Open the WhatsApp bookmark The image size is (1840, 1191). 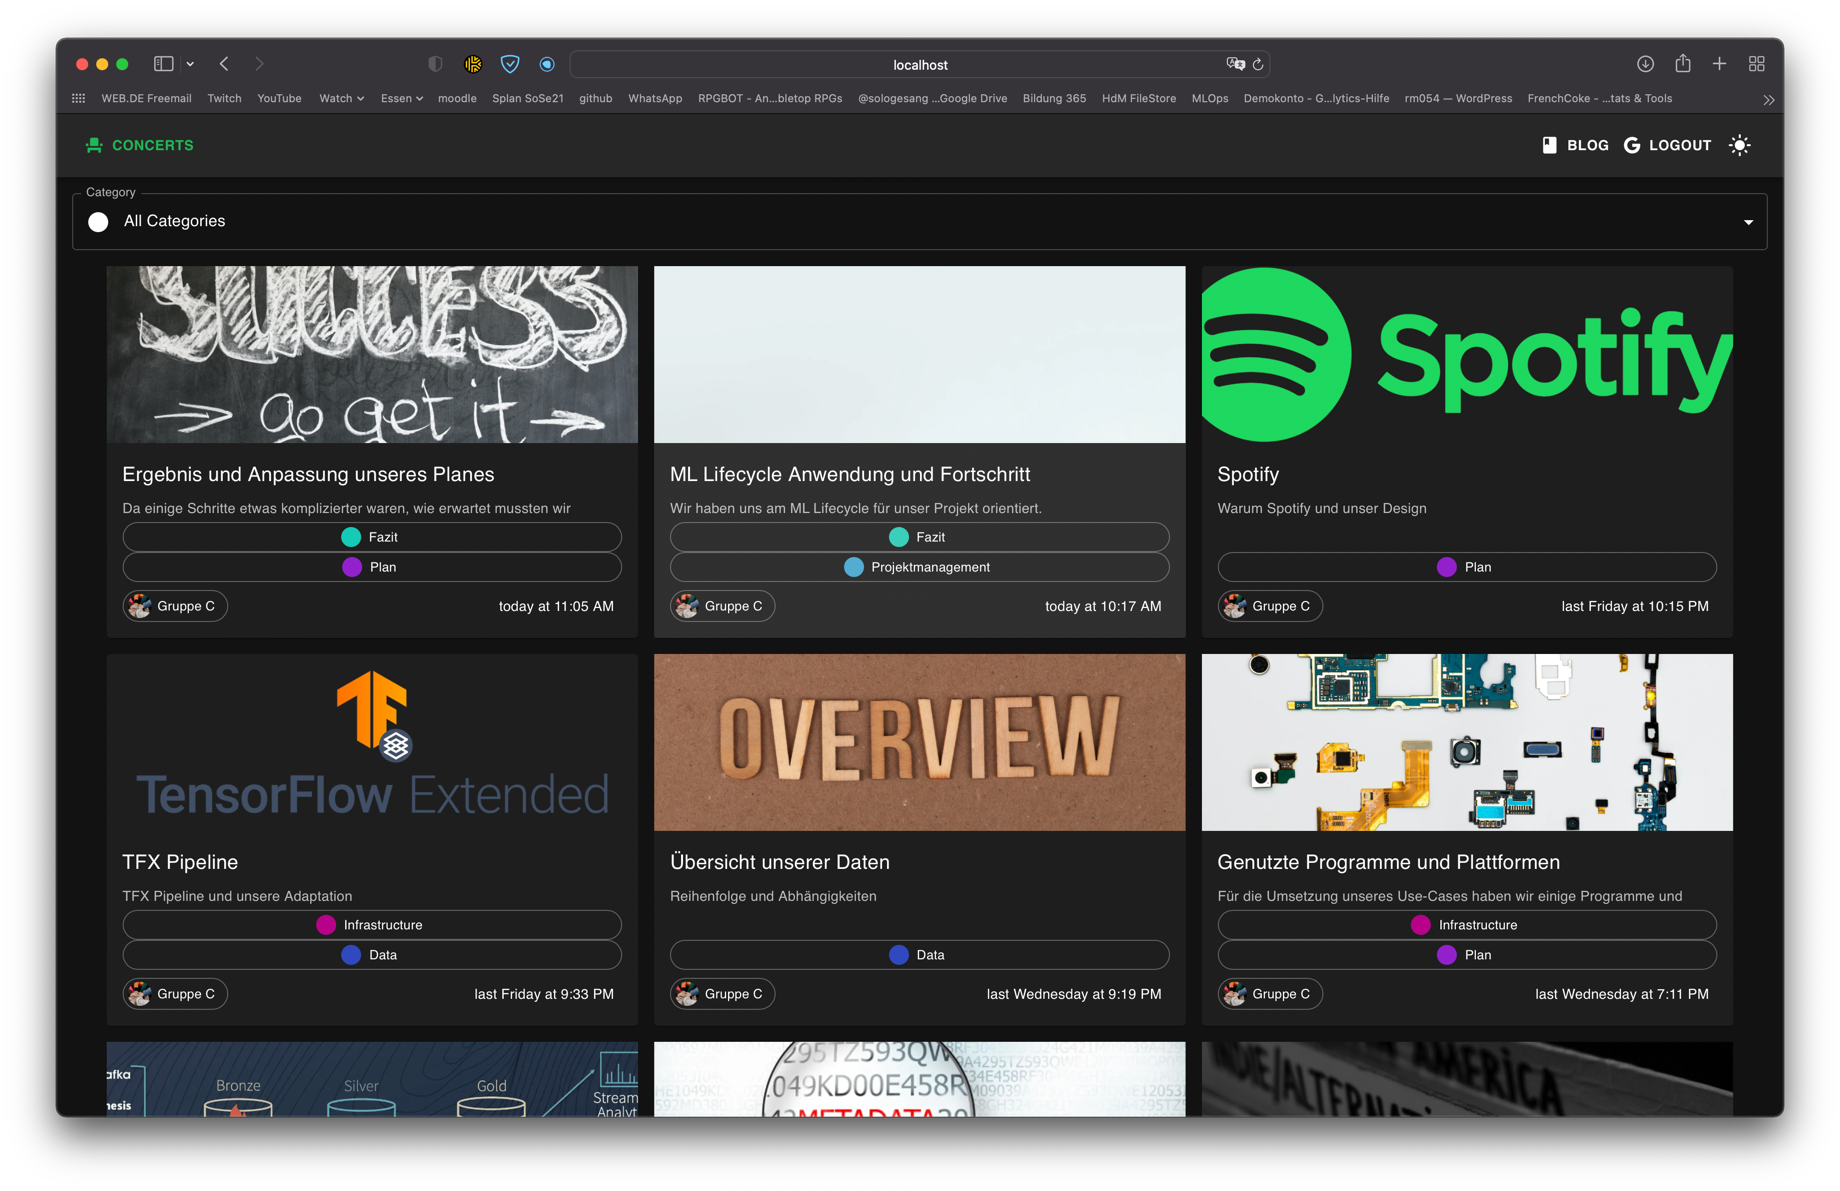coord(655,98)
